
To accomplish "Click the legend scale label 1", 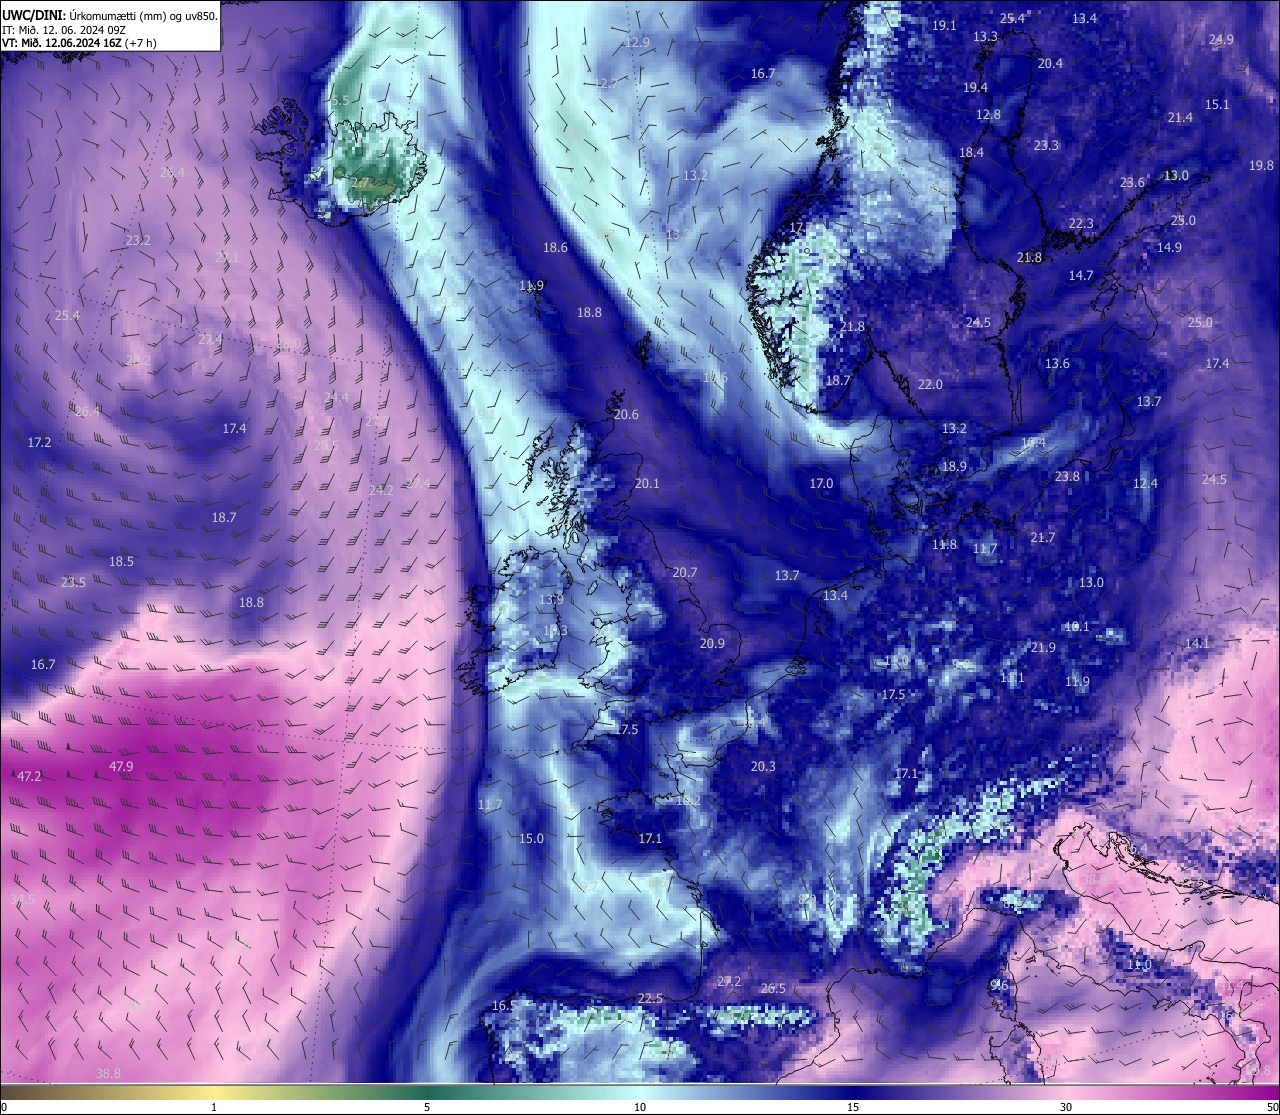I will (x=214, y=1107).
